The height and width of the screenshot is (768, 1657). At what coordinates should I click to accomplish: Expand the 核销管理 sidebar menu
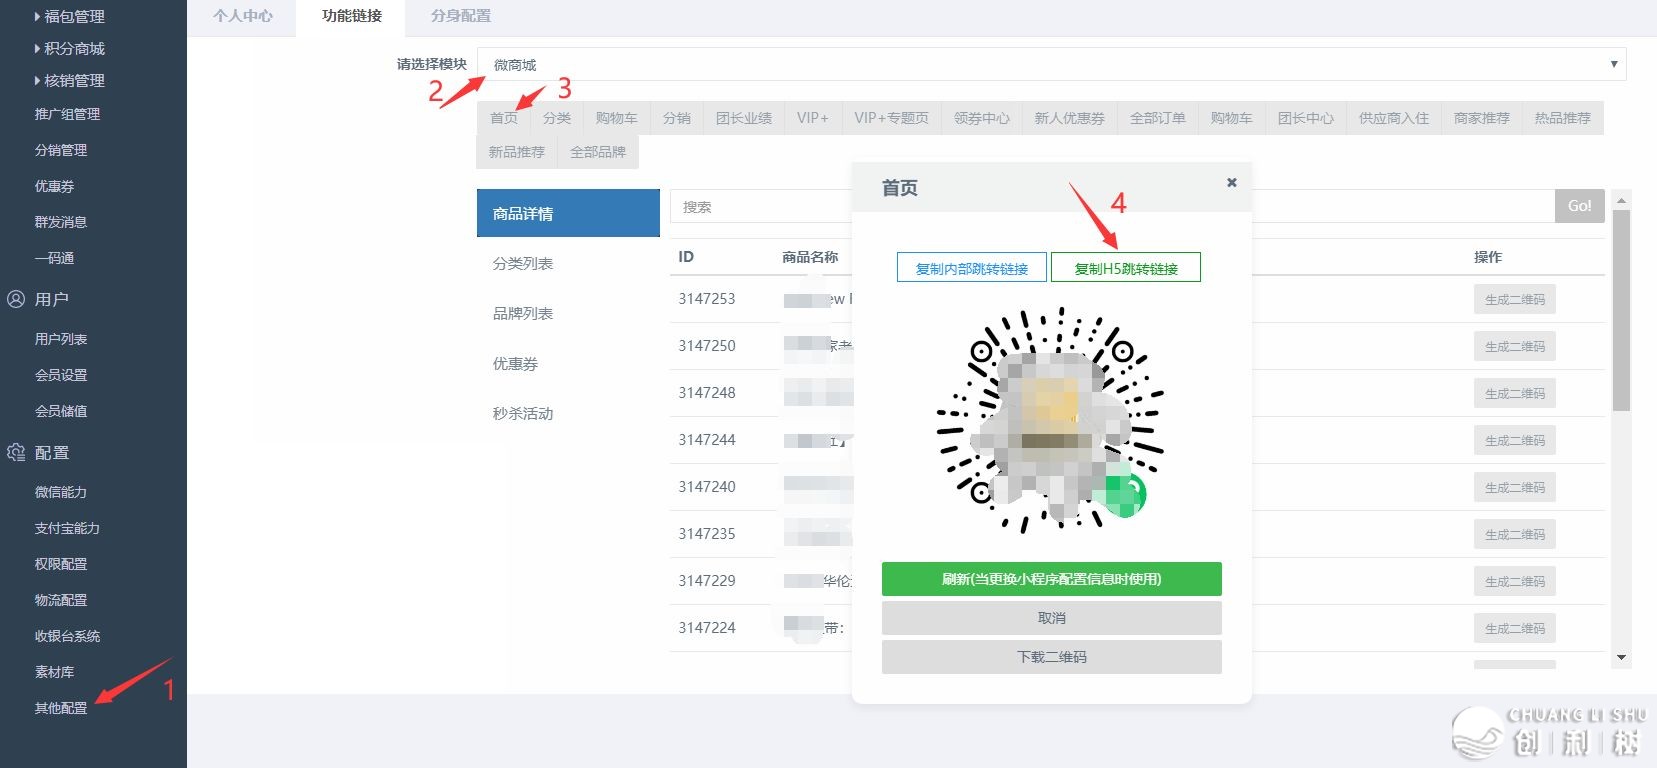(x=69, y=80)
